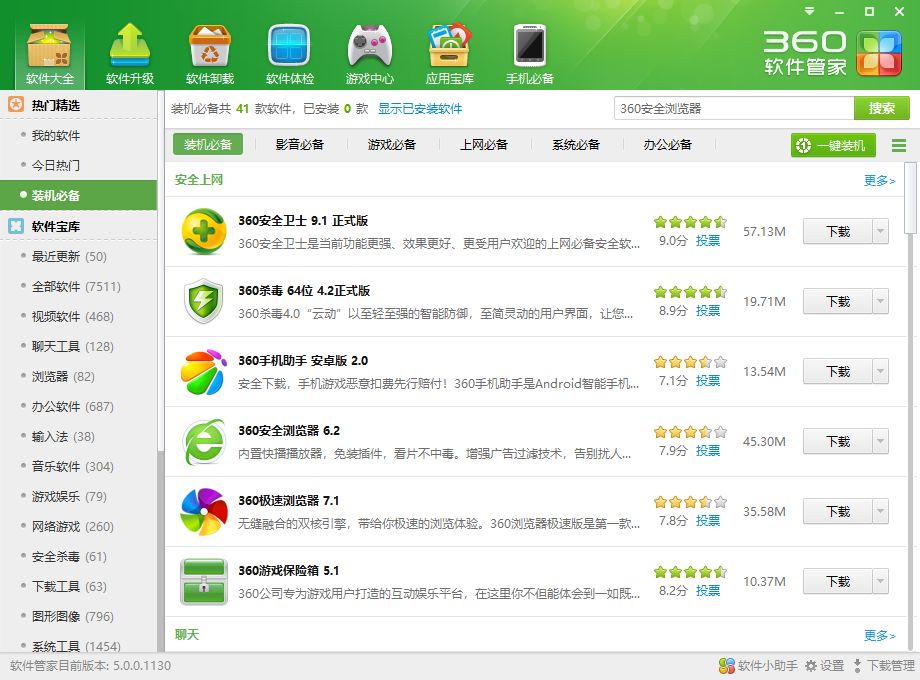920x680 pixels.
Task: Switch to the 游戏必备 tab
Action: pos(392,144)
